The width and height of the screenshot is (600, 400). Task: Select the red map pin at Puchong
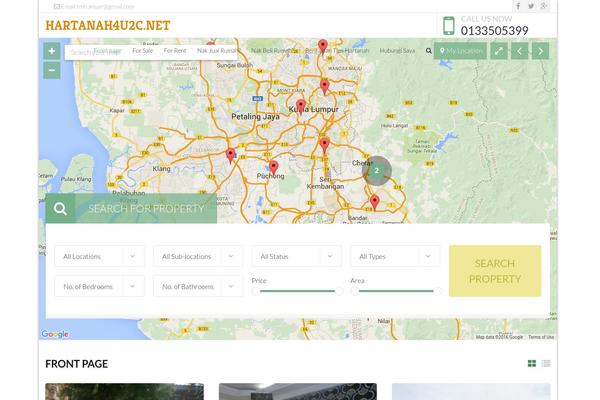[273, 168]
